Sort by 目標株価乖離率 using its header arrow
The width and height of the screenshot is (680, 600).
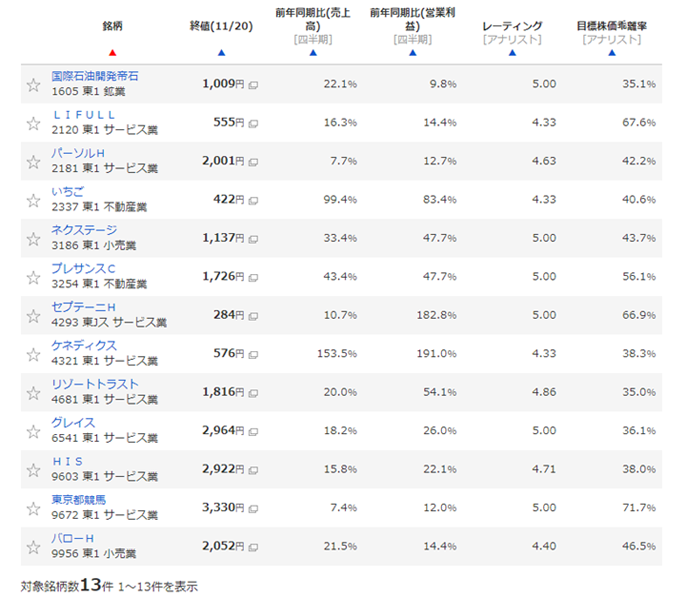click(x=611, y=53)
